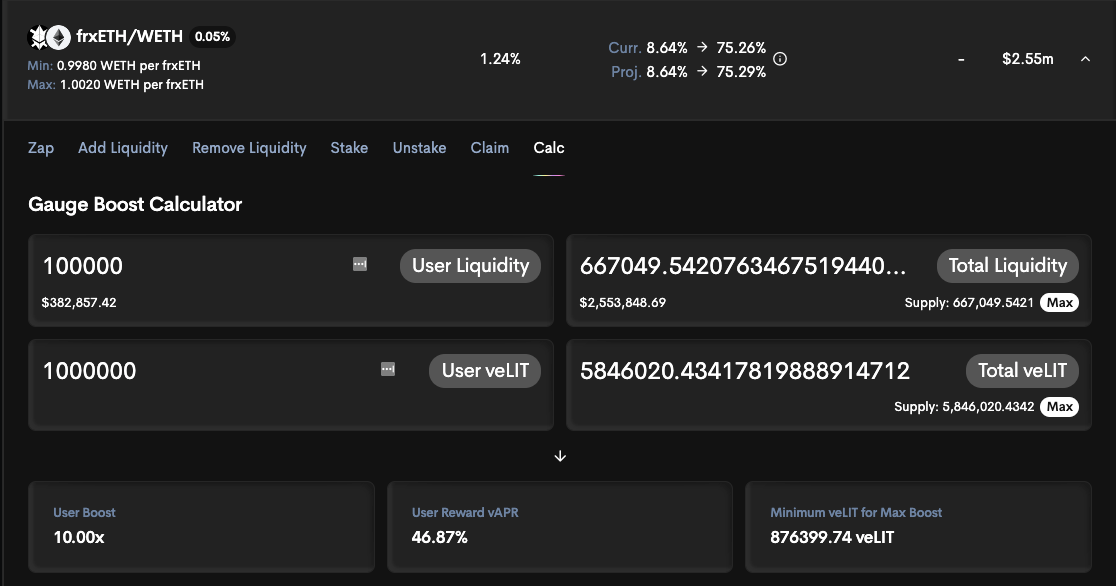Open the Remove Liquidity tab
Viewport: 1116px width, 586px height.
(x=249, y=148)
